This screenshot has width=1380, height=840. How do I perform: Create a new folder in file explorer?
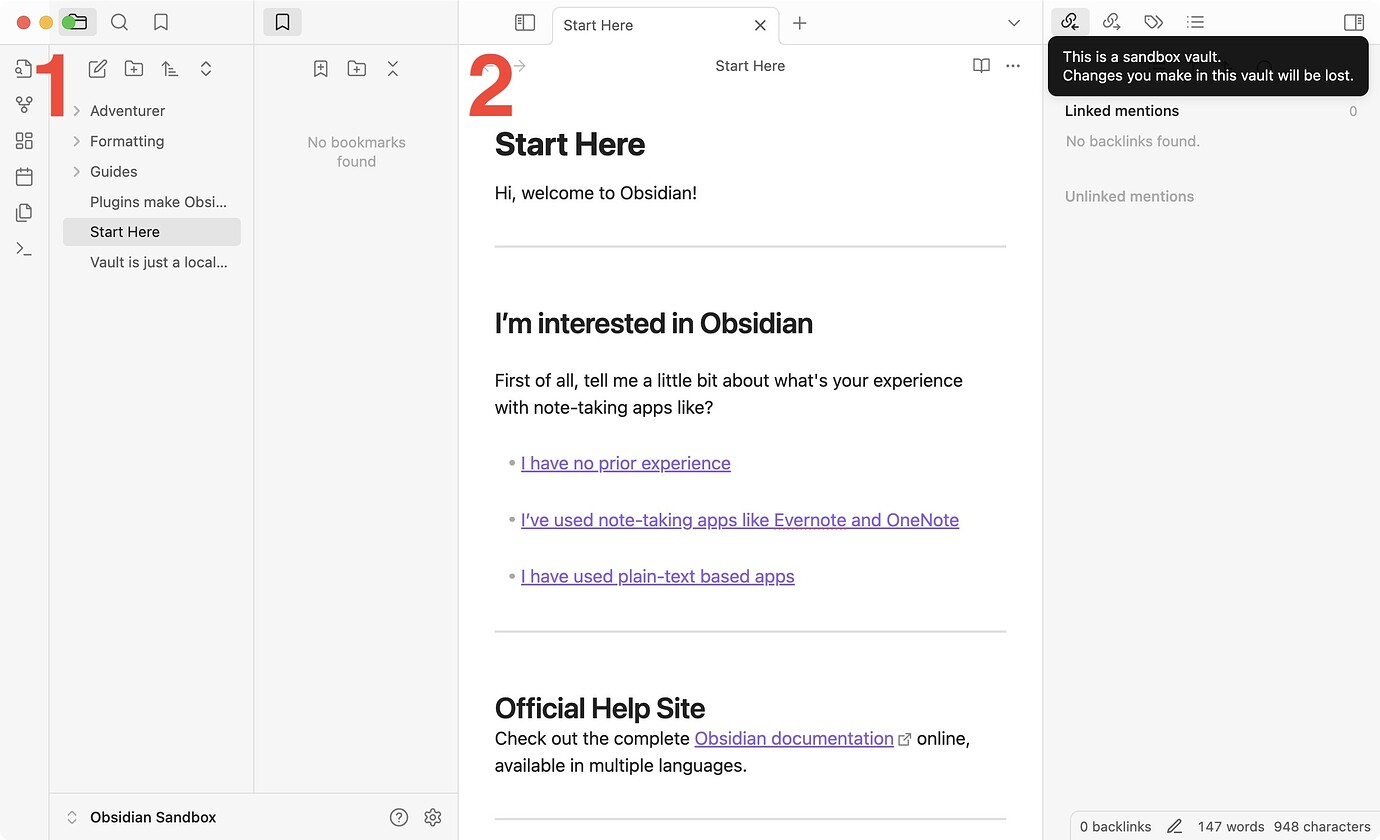133,69
